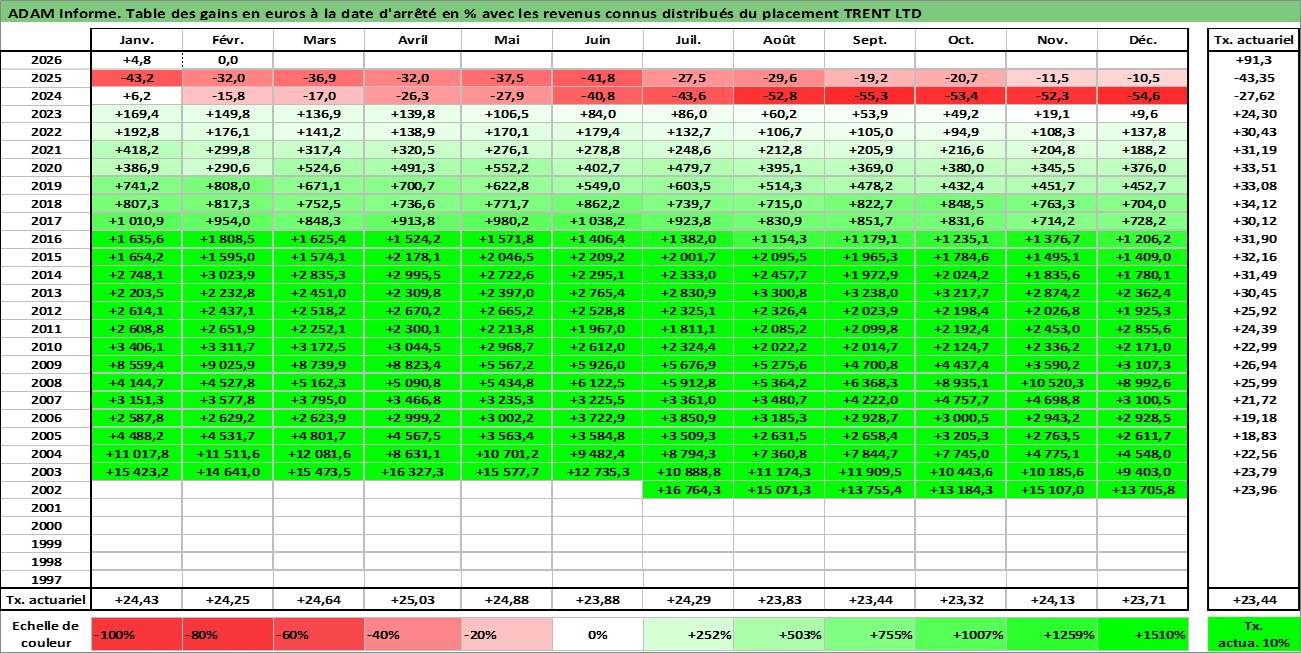
Task: Click the '+169,4' January 2023 cell
Action: [x=136, y=114]
